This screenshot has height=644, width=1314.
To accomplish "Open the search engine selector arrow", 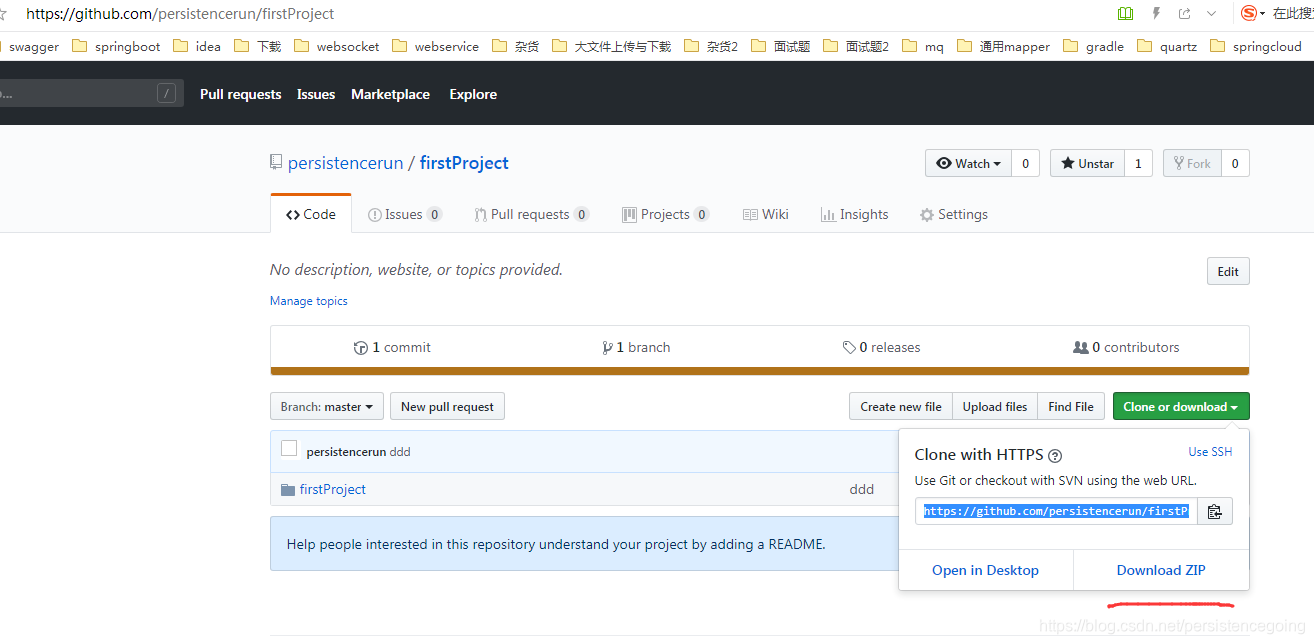I will [1263, 14].
